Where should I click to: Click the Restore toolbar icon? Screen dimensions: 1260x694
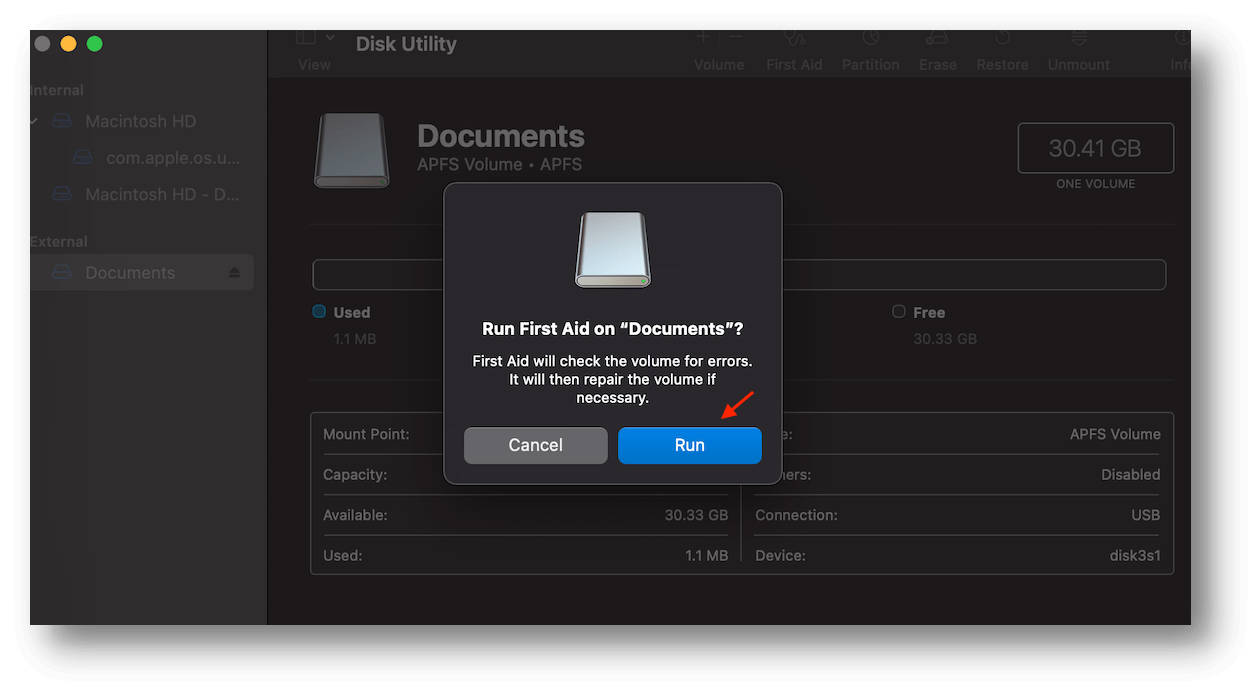pos(1002,40)
